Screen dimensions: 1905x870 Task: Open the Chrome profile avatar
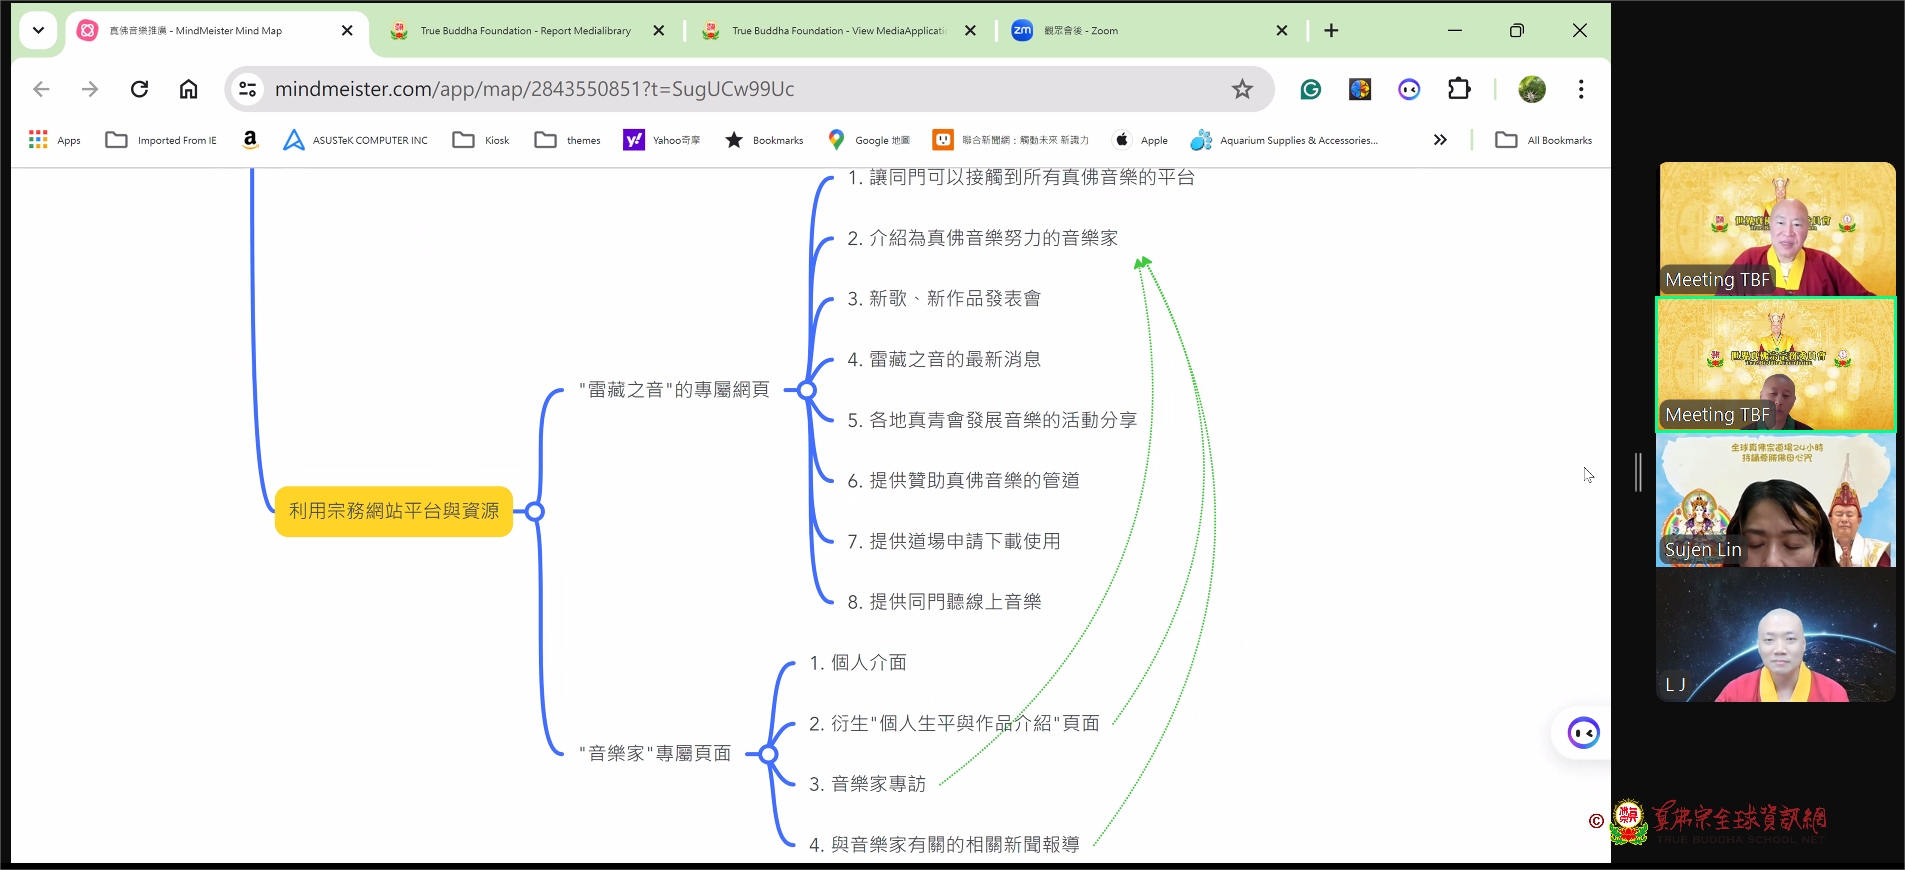1531,90
